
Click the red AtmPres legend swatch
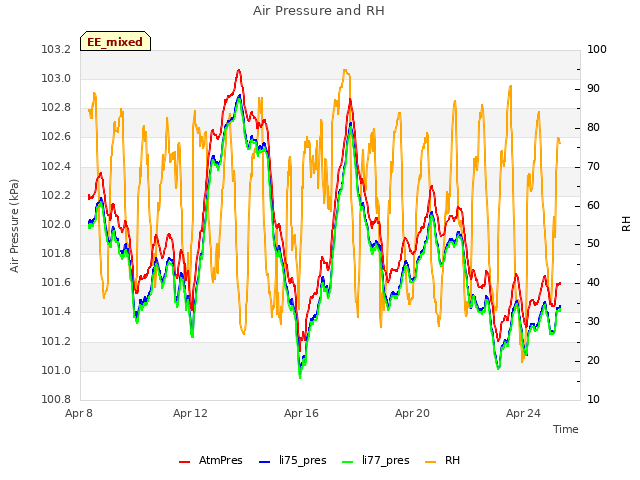184,462
